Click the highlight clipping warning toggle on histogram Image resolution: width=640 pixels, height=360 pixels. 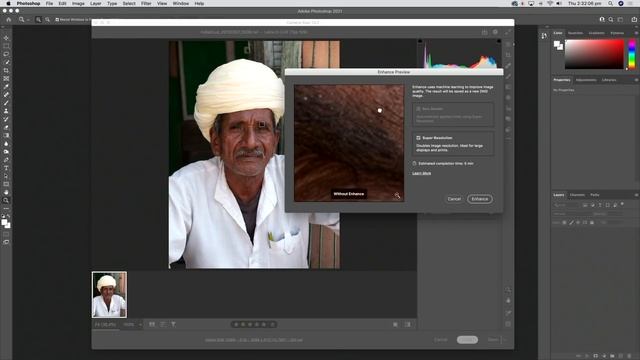coord(499,41)
